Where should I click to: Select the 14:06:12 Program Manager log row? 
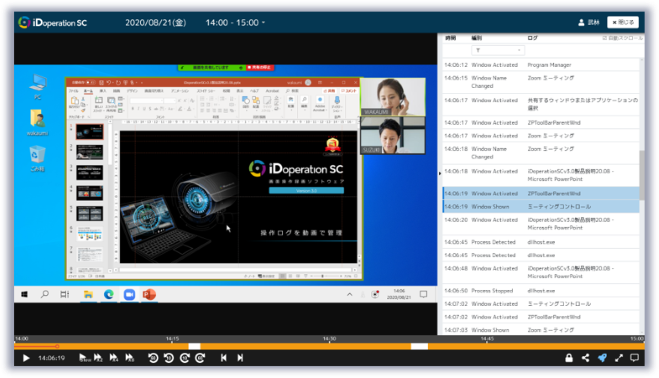pos(541,65)
